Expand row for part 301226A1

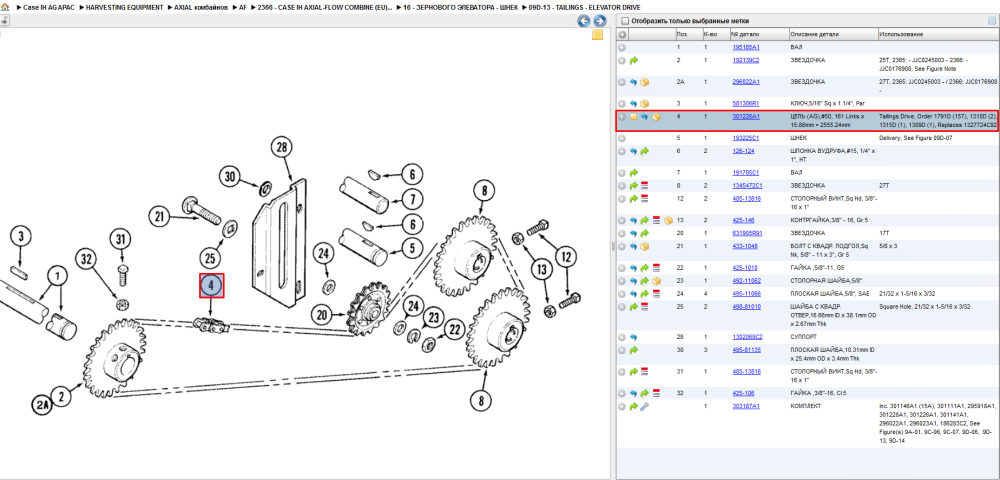(622, 117)
